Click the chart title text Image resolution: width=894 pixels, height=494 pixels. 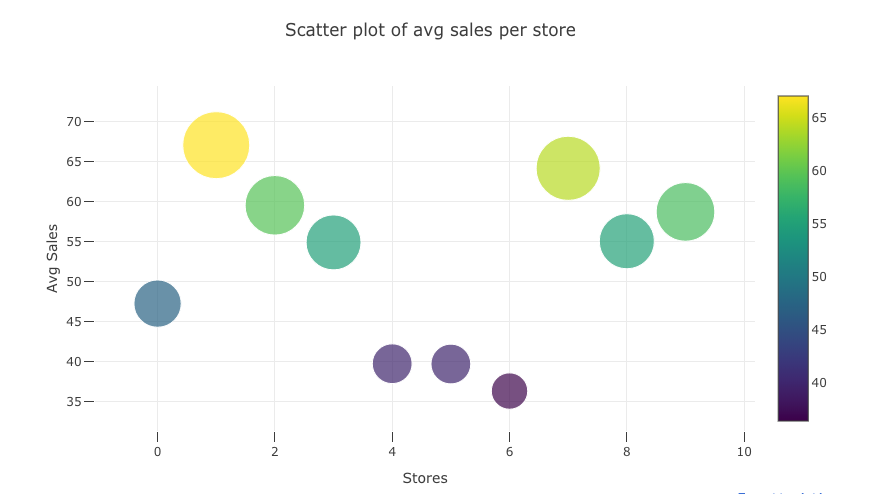click(x=430, y=30)
